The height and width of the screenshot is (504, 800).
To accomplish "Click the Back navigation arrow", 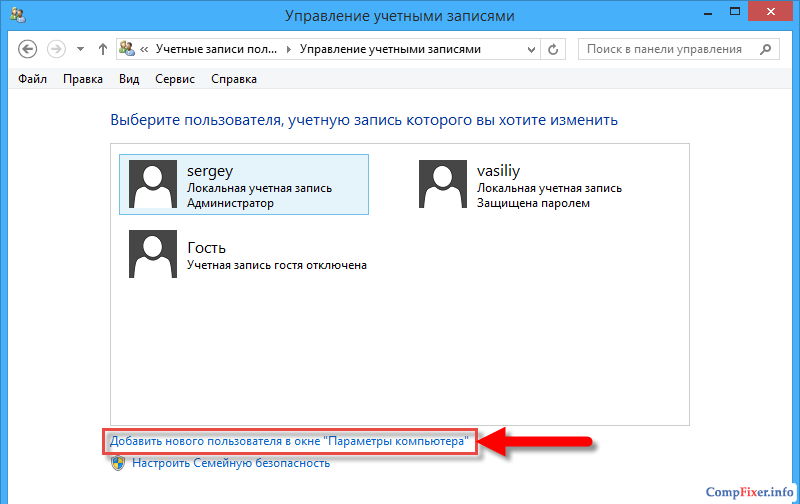I will pyautogui.click(x=28, y=49).
